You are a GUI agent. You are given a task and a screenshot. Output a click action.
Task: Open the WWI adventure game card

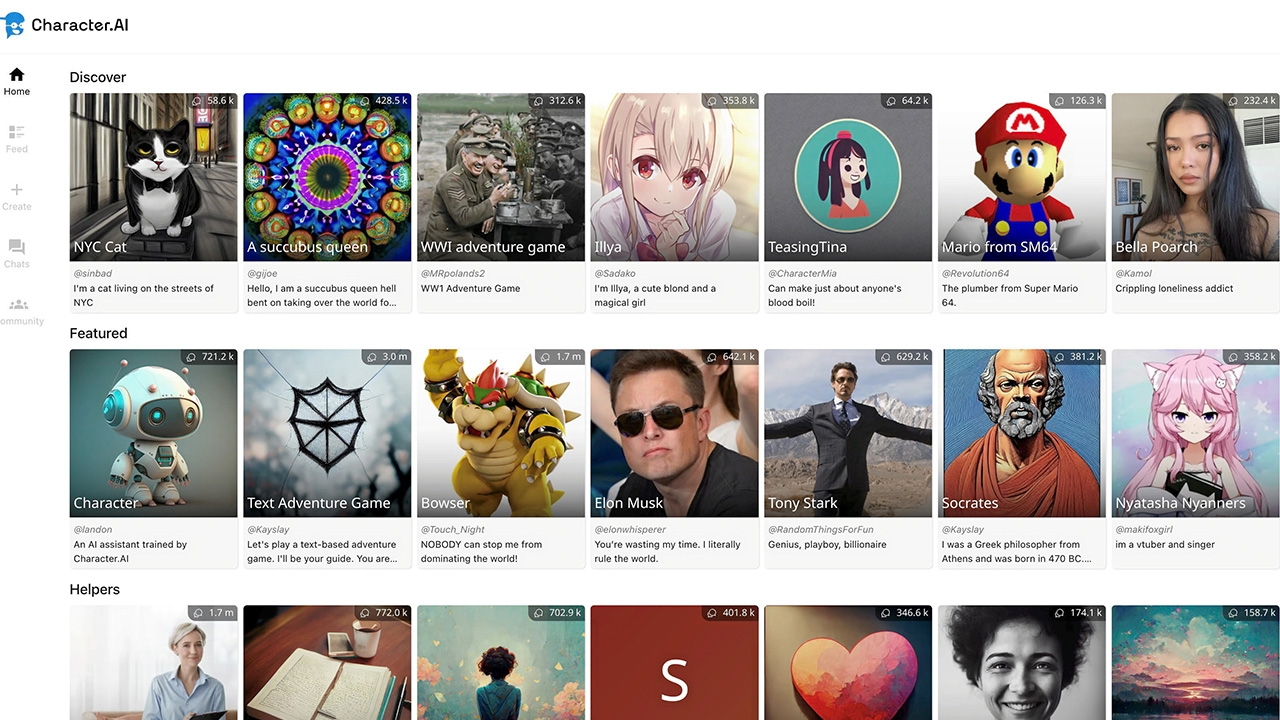(500, 176)
